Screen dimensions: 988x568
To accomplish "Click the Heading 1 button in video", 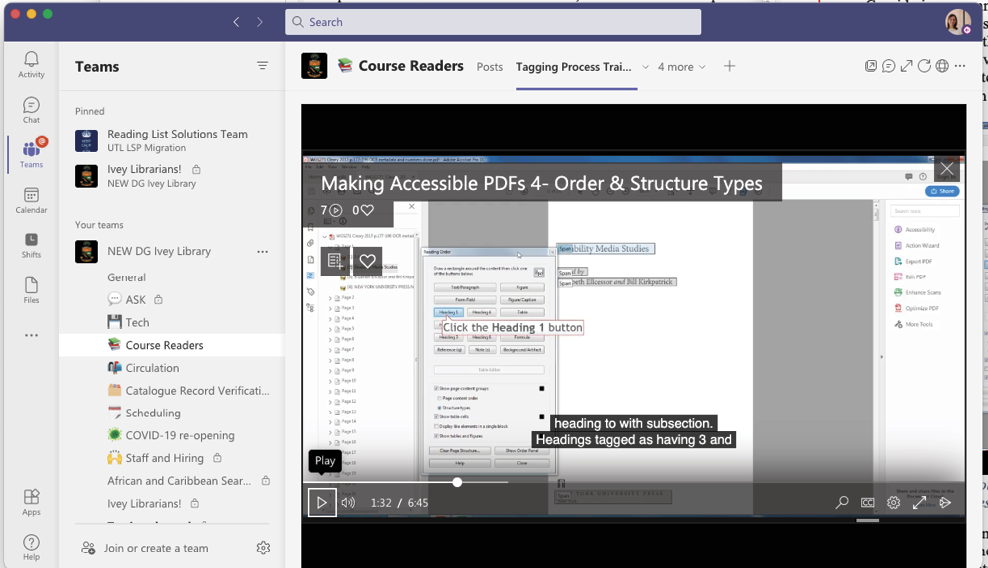I will [x=448, y=312].
